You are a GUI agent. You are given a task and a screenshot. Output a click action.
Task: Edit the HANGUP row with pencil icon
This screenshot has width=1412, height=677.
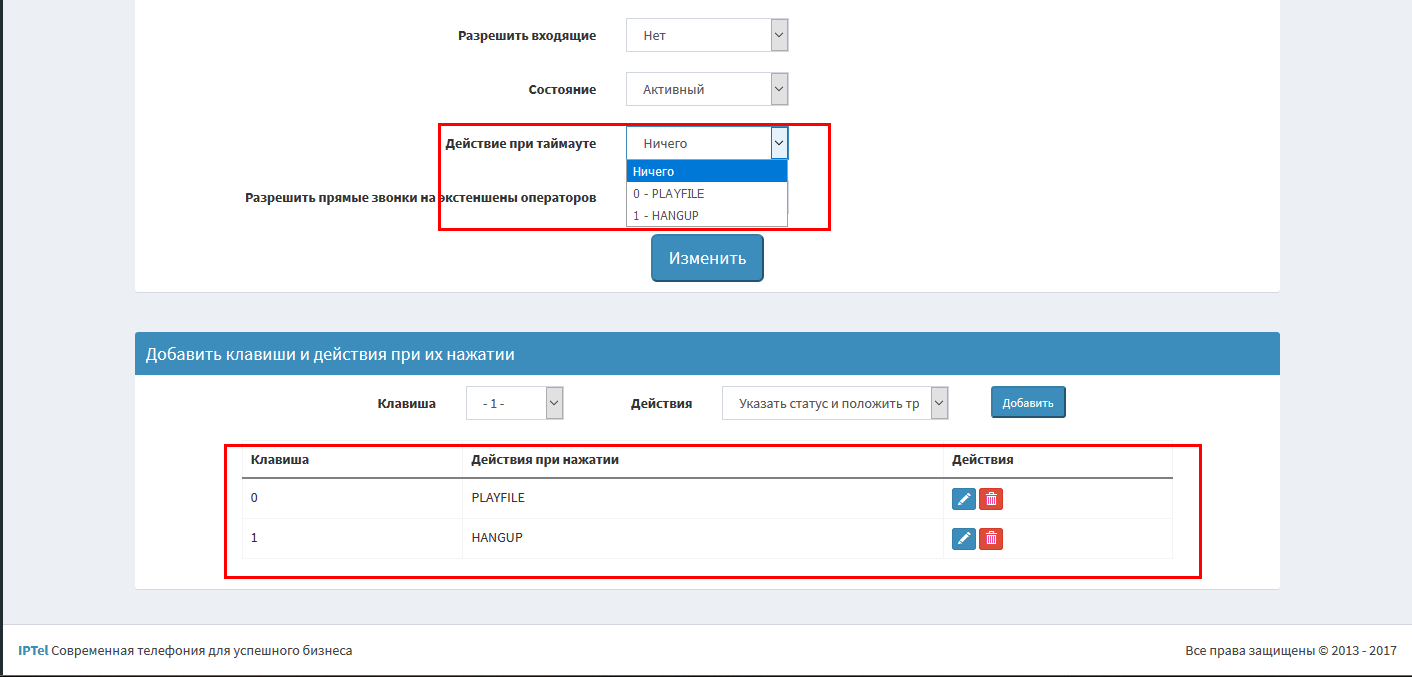point(963,539)
